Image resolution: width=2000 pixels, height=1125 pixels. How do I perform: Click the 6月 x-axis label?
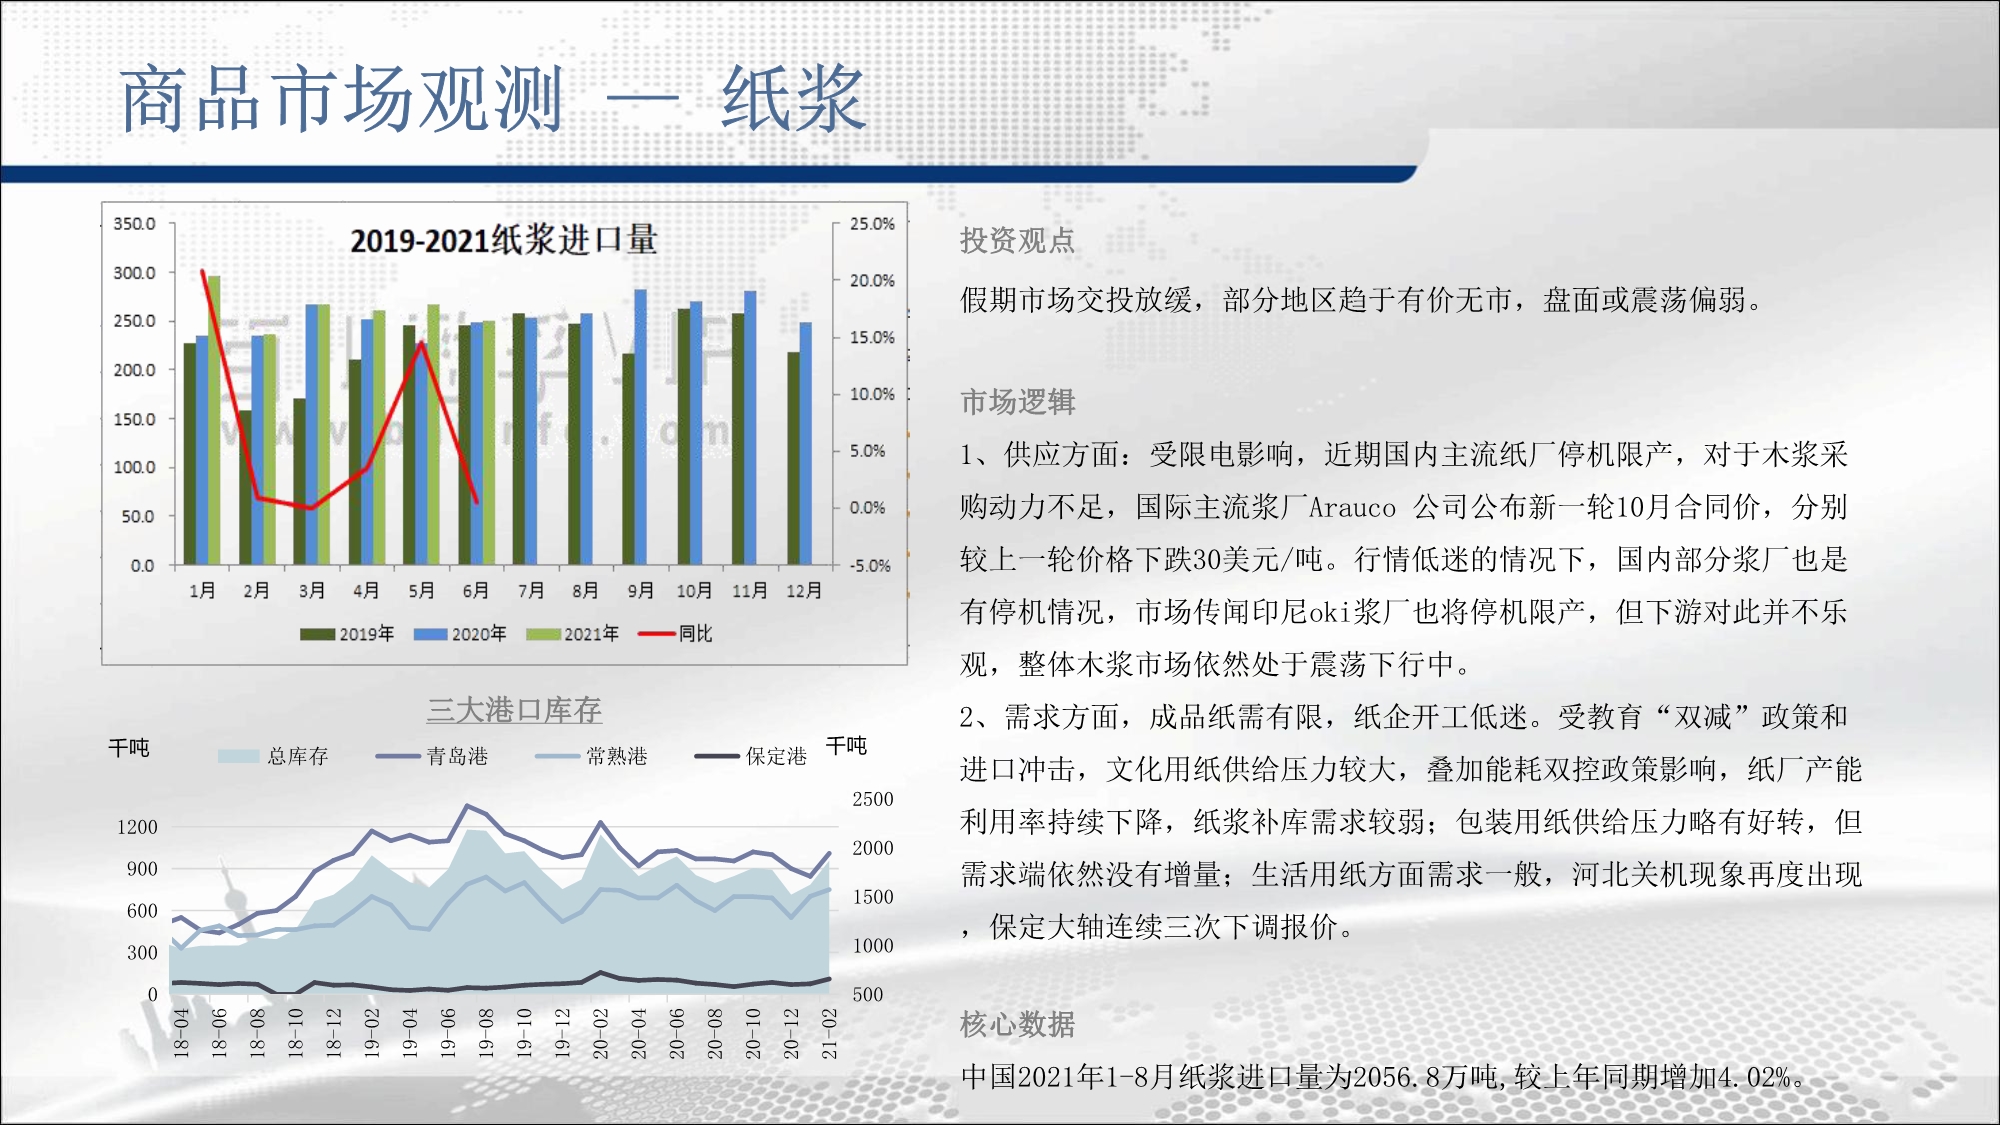tap(475, 591)
